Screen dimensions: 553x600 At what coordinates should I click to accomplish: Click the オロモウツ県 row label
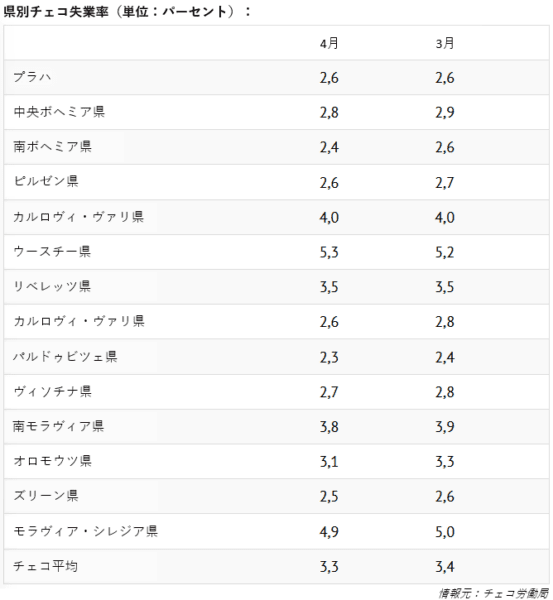[x=52, y=461]
